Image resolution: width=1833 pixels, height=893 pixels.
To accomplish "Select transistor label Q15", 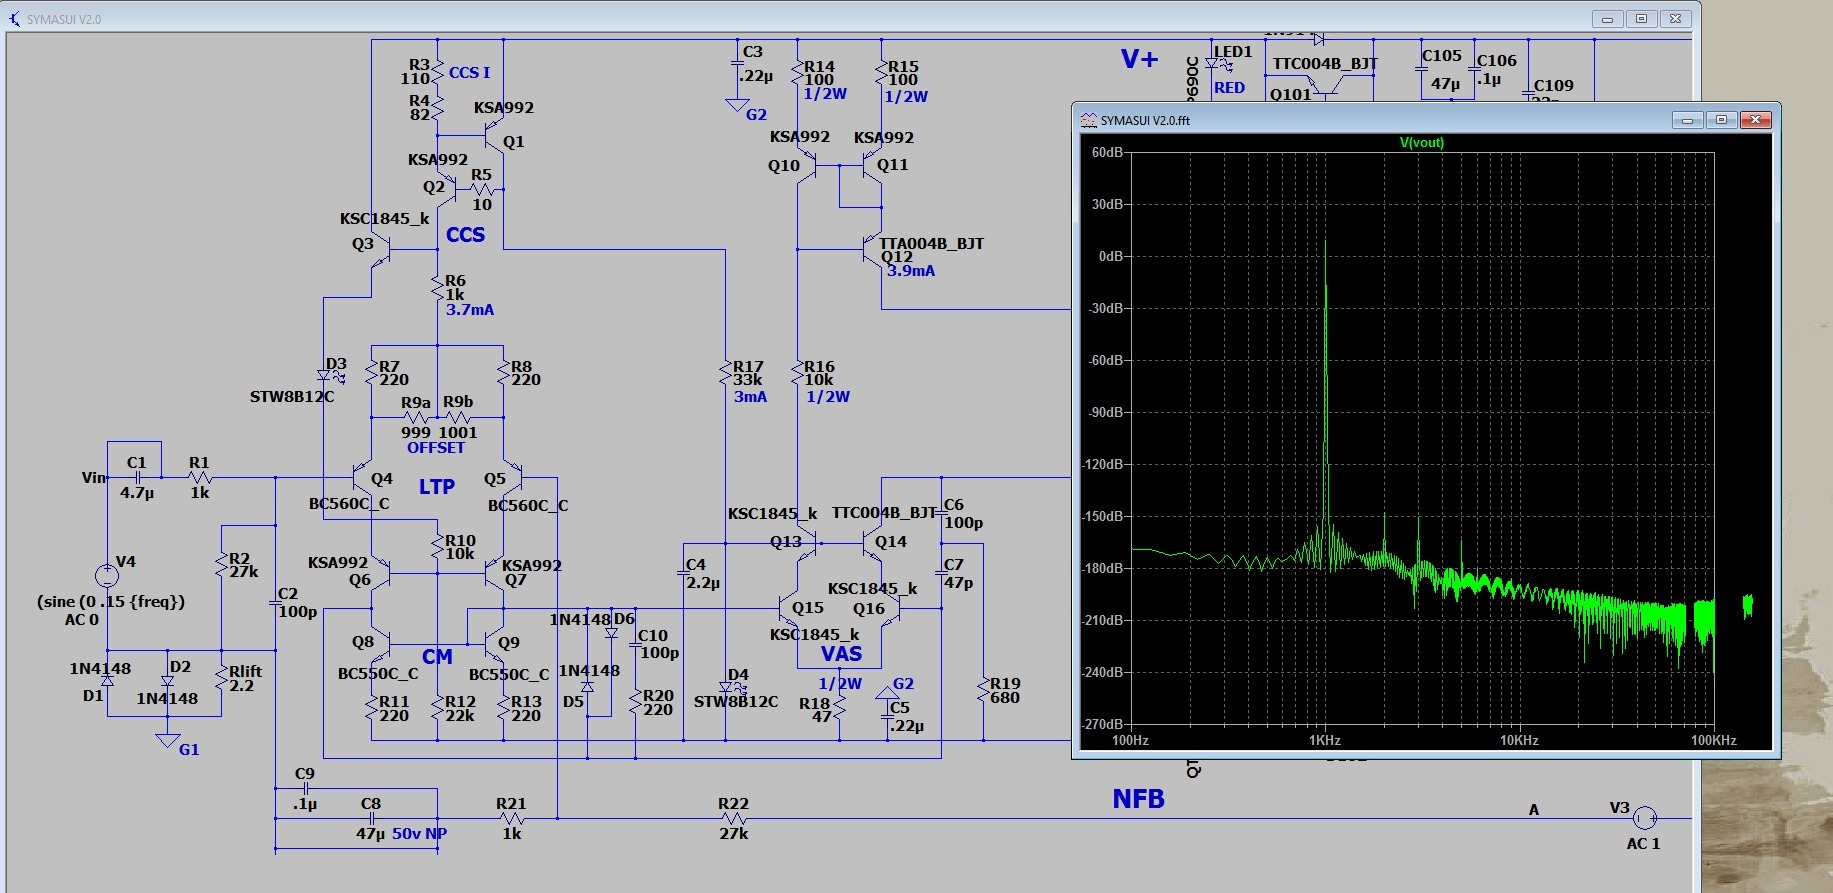I will coord(808,608).
